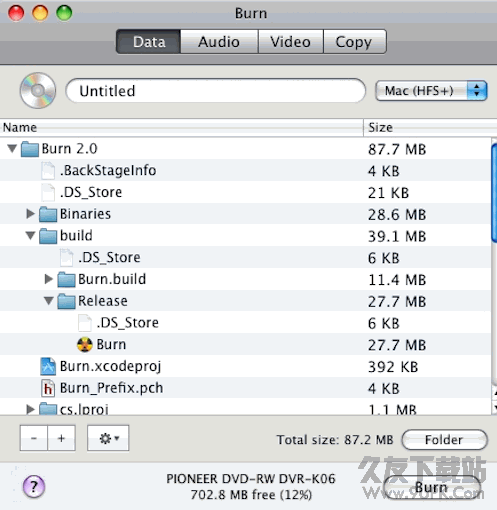This screenshot has width=497, height=510.
Task: Select the Burn application name in Release
Action: tap(111, 344)
